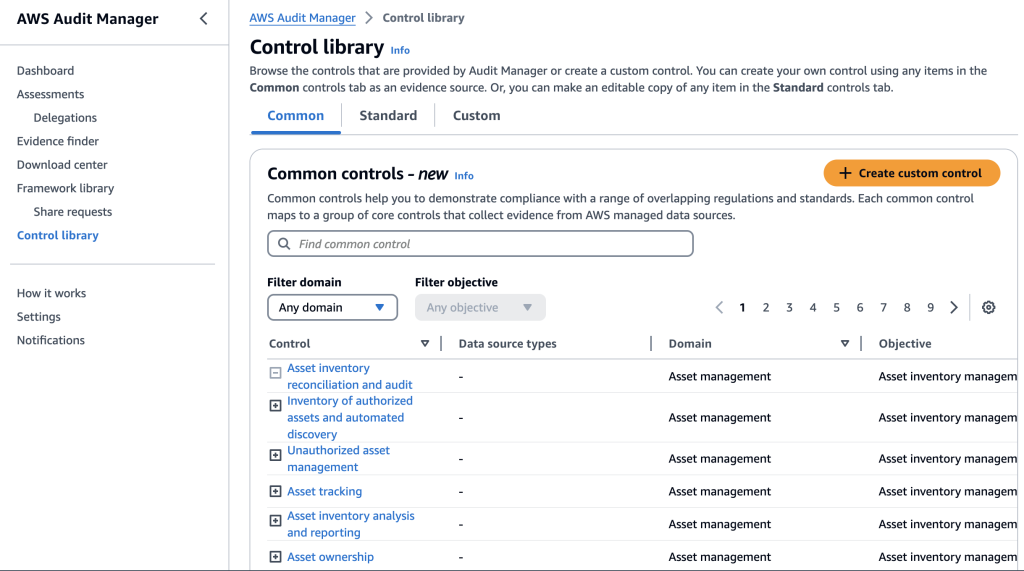This screenshot has height=571, width=1024.
Task: Open the Filter domain dropdown
Action: tap(332, 307)
